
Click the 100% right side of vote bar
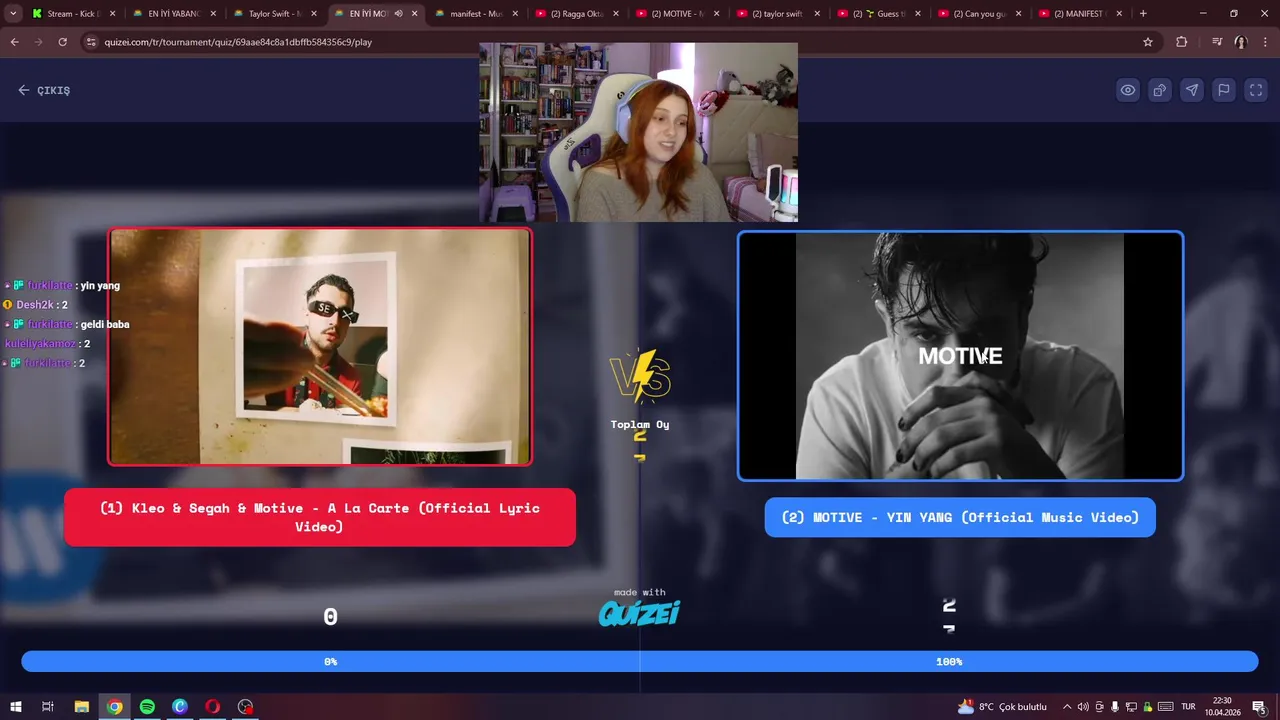coord(949,661)
